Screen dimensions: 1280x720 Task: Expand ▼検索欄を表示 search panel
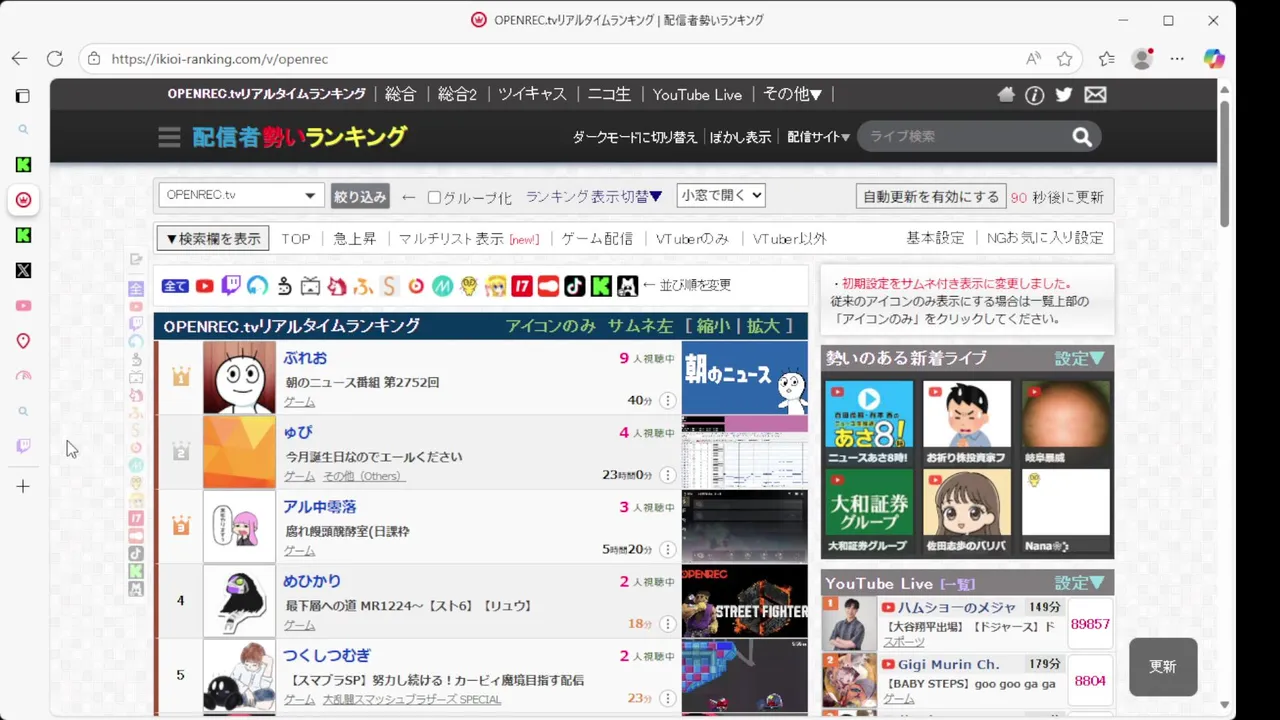[x=213, y=239]
